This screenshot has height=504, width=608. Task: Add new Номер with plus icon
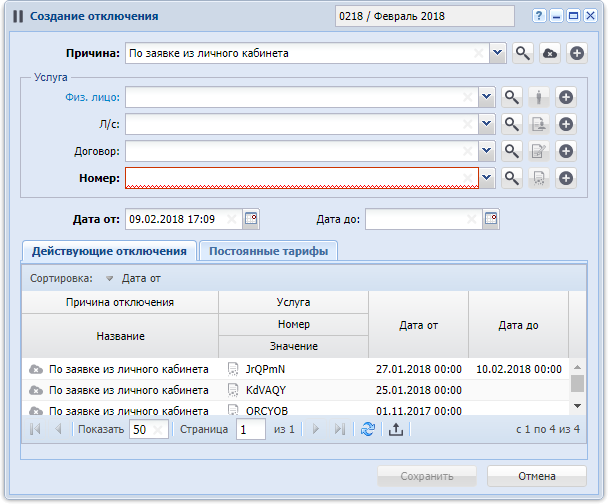(566, 178)
